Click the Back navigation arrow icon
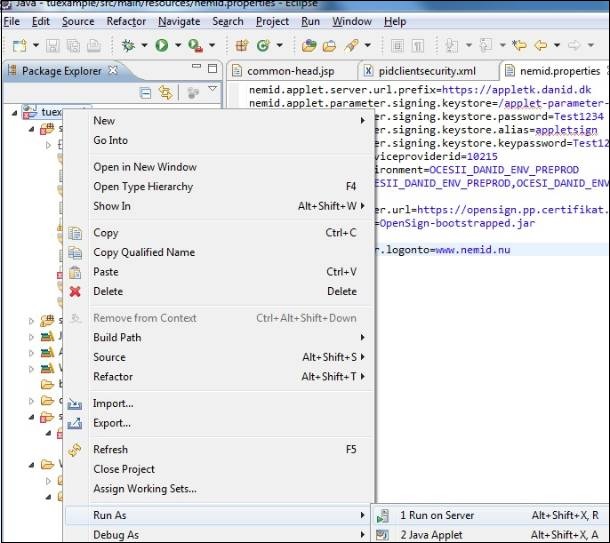The width and height of the screenshot is (610, 543). [x=541, y=46]
